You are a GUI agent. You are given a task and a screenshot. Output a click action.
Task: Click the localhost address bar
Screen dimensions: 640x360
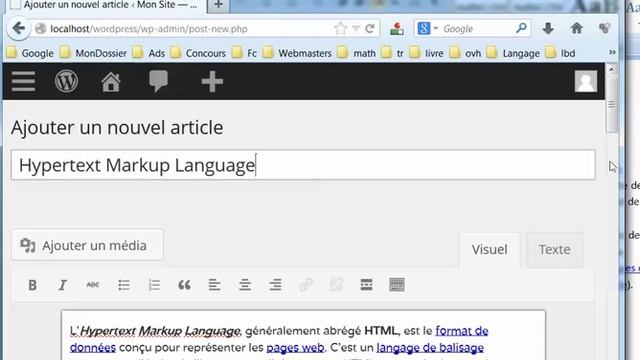(188, 29)
